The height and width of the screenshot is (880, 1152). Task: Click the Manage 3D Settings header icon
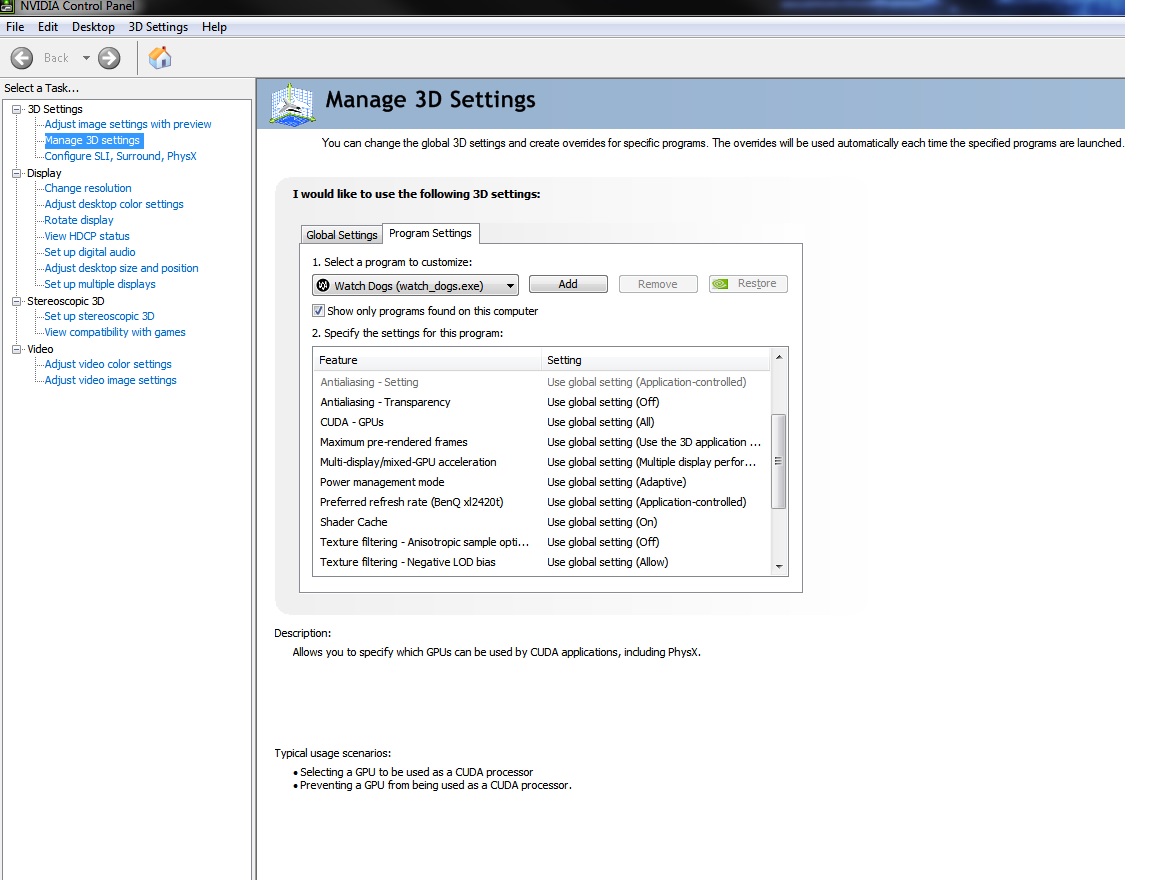click(292, 104)
